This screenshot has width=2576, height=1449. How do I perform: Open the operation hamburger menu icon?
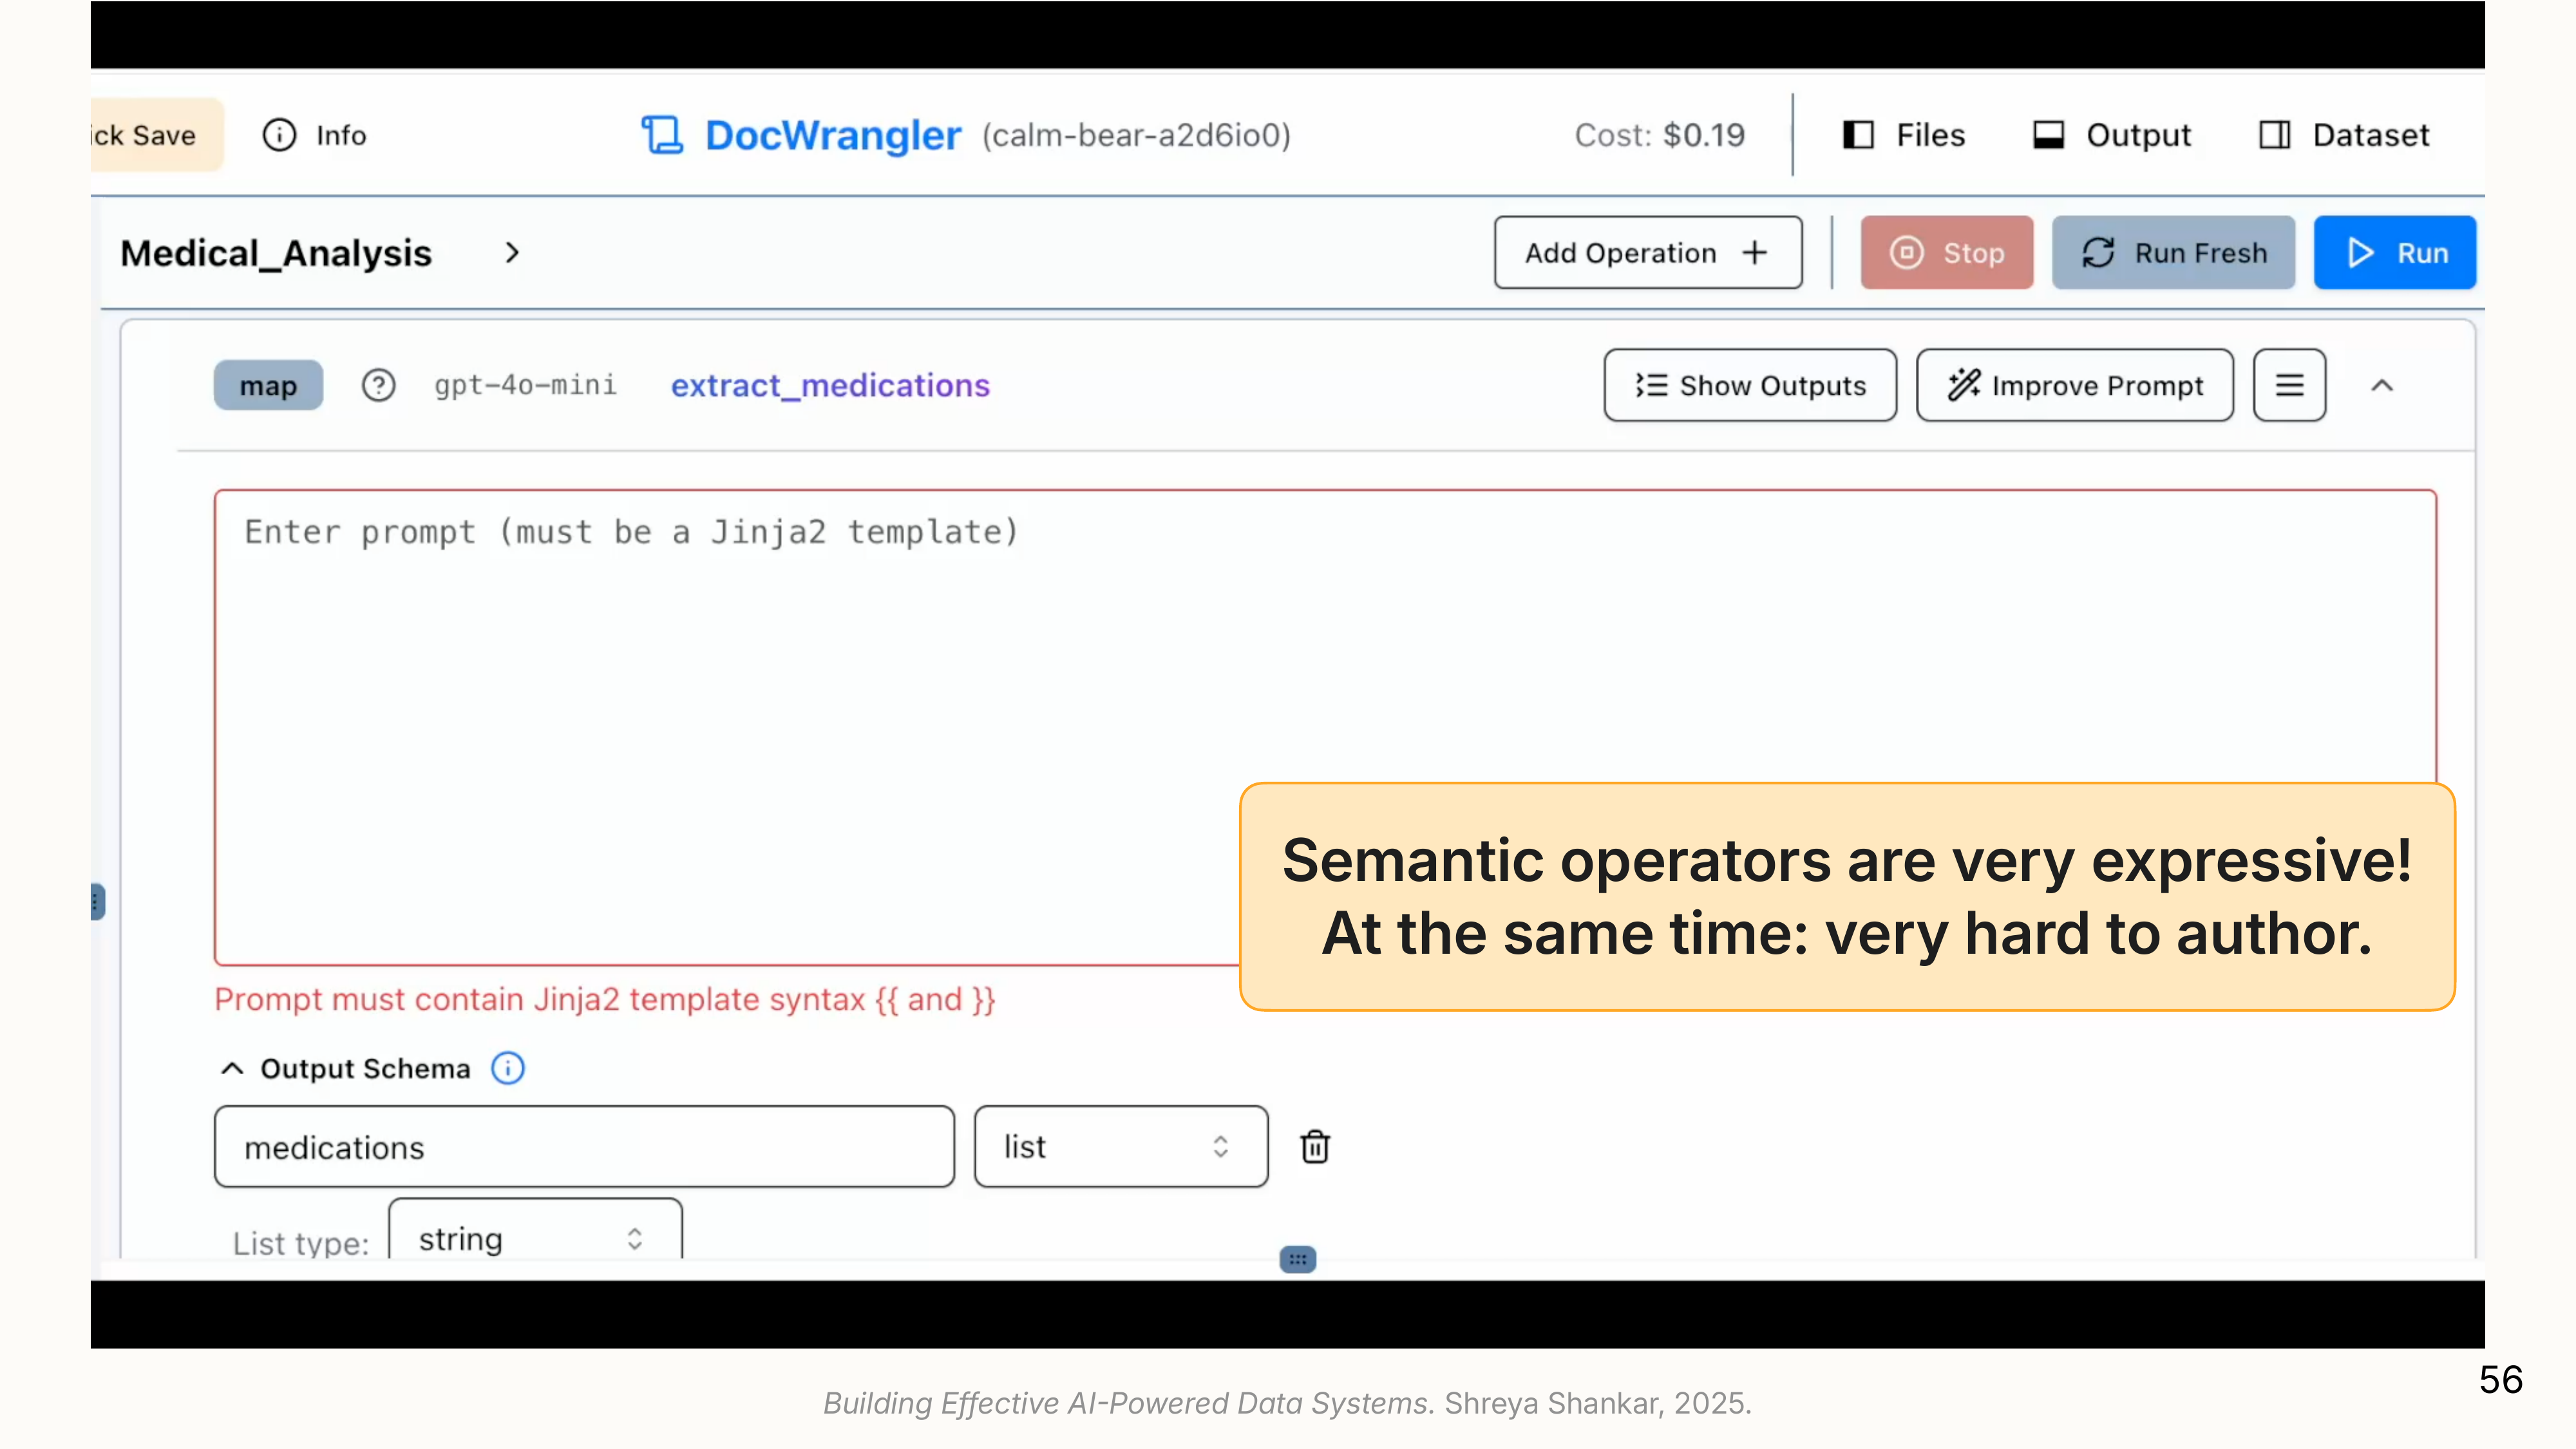(x=2289, y=386)
